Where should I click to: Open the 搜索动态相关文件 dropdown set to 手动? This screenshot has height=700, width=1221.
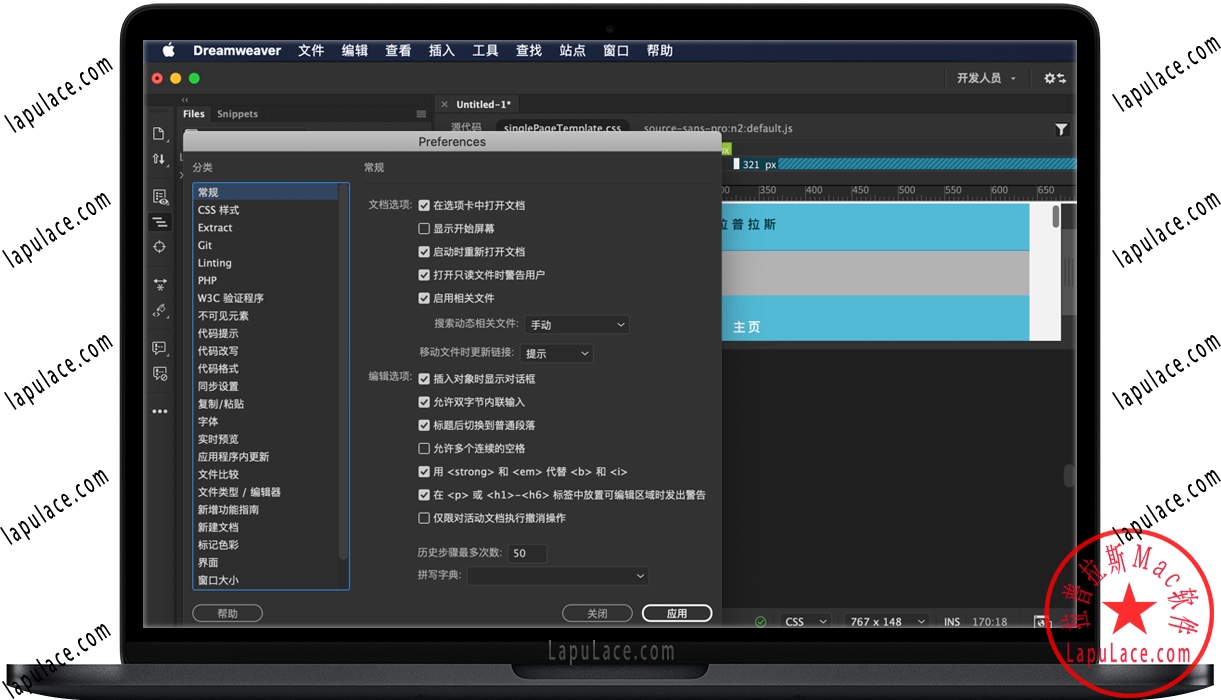click(577, 325)
